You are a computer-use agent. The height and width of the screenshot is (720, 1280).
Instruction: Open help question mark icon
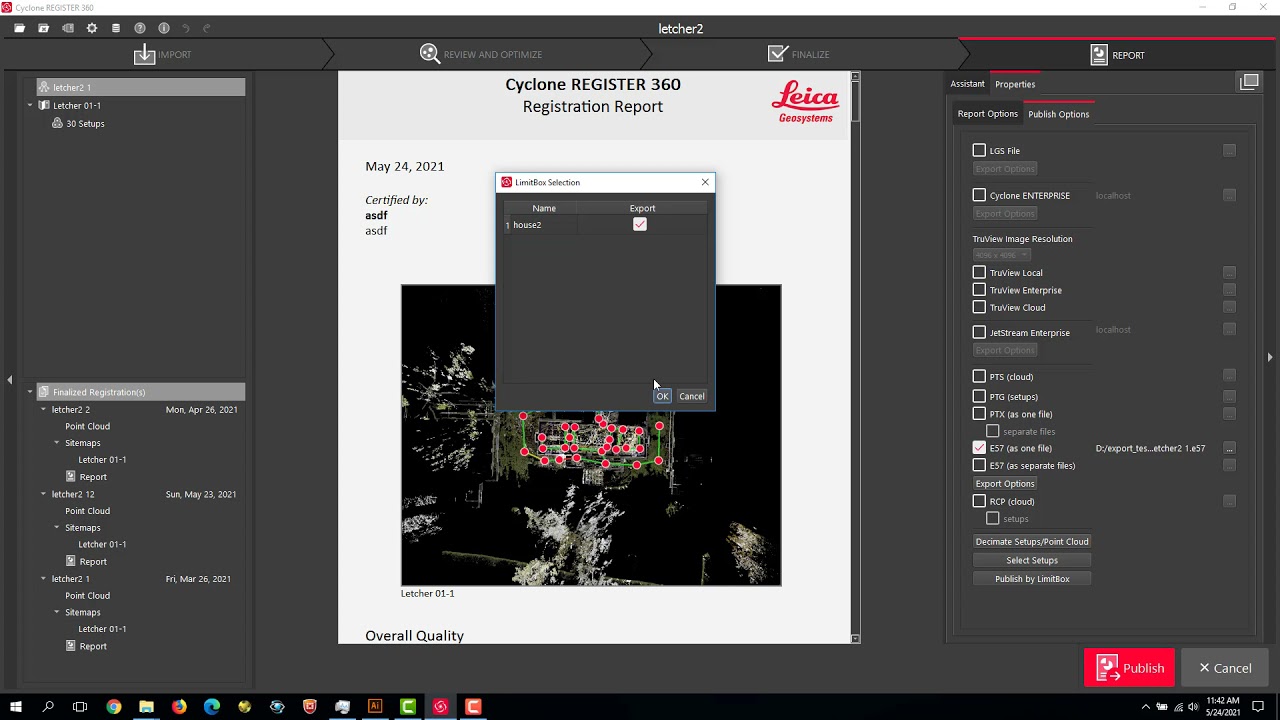pos(140,28)
